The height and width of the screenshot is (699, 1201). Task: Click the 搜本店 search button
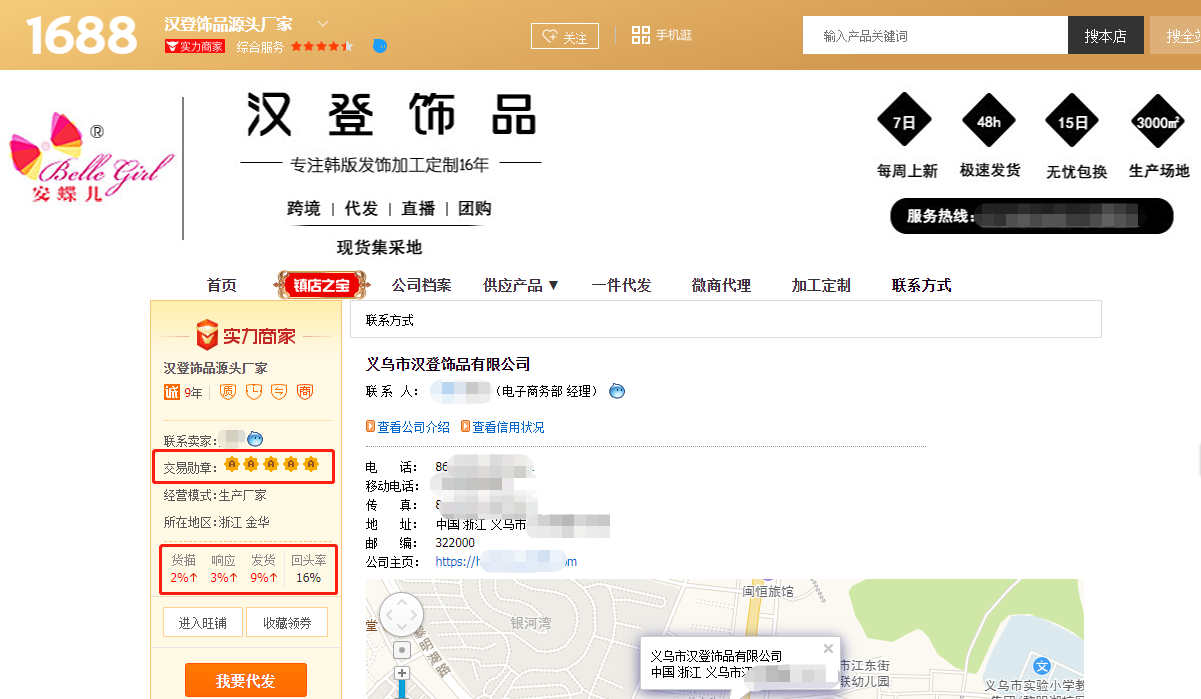click(x=1105, y=35)
